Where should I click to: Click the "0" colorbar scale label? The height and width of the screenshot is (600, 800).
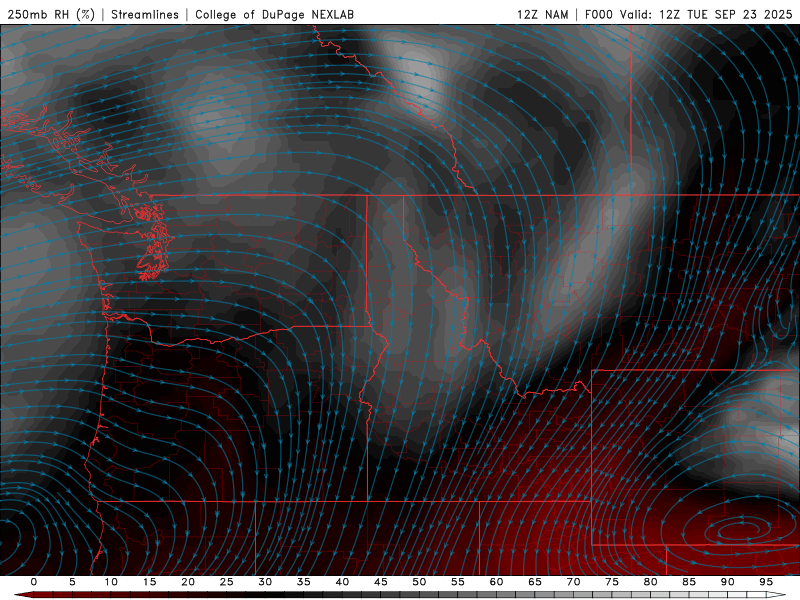[x=34, y=582]
